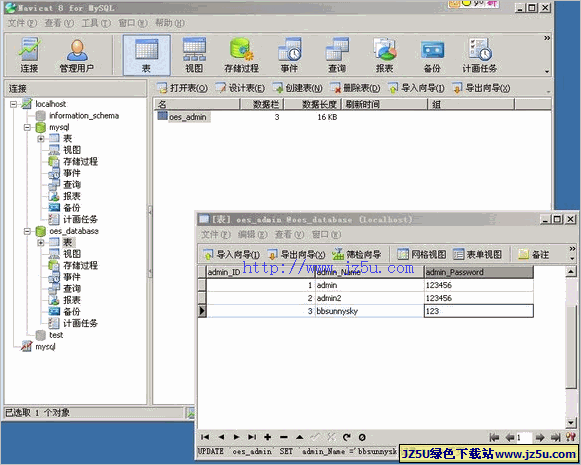Go to last record navigation button

coord(252,437)
